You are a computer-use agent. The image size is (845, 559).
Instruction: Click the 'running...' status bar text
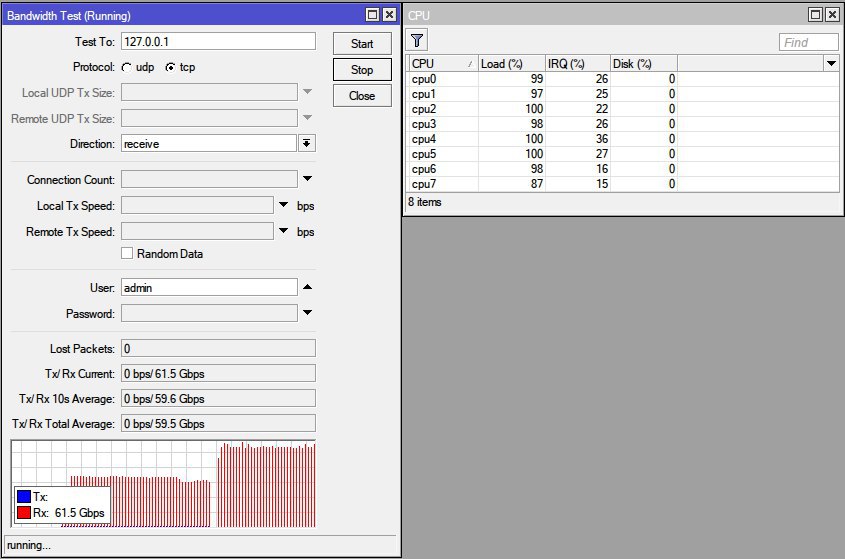(29, 545)
